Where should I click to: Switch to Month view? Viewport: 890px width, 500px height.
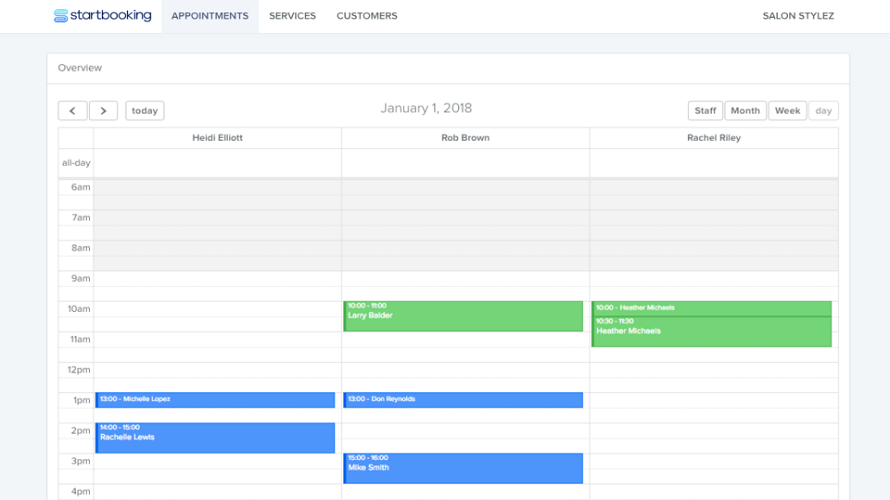[745, 111]
